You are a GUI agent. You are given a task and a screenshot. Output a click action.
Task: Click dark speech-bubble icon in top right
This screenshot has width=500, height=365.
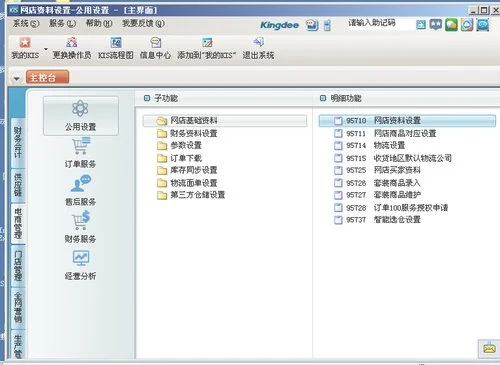[435, 25]
